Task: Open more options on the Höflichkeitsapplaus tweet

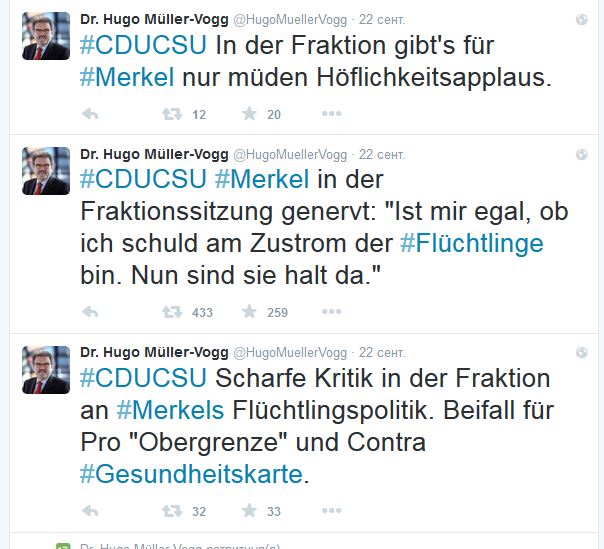Action: 331,114
